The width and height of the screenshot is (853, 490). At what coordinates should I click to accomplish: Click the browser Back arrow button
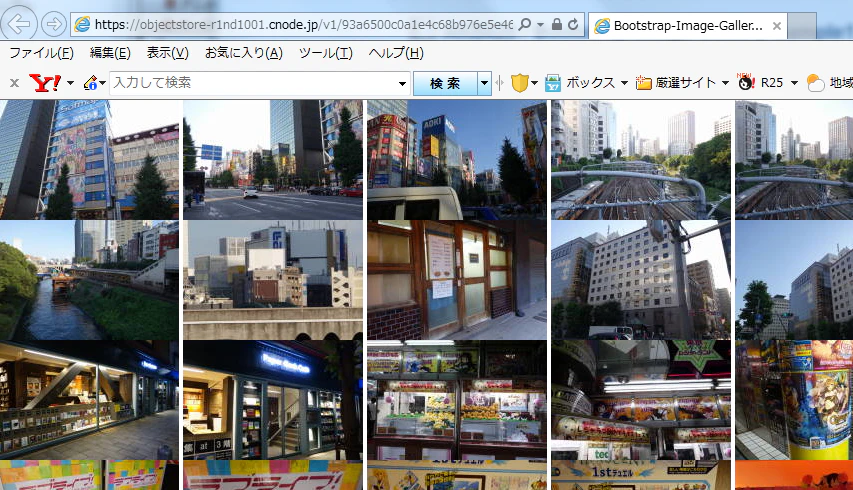[20, 23]
